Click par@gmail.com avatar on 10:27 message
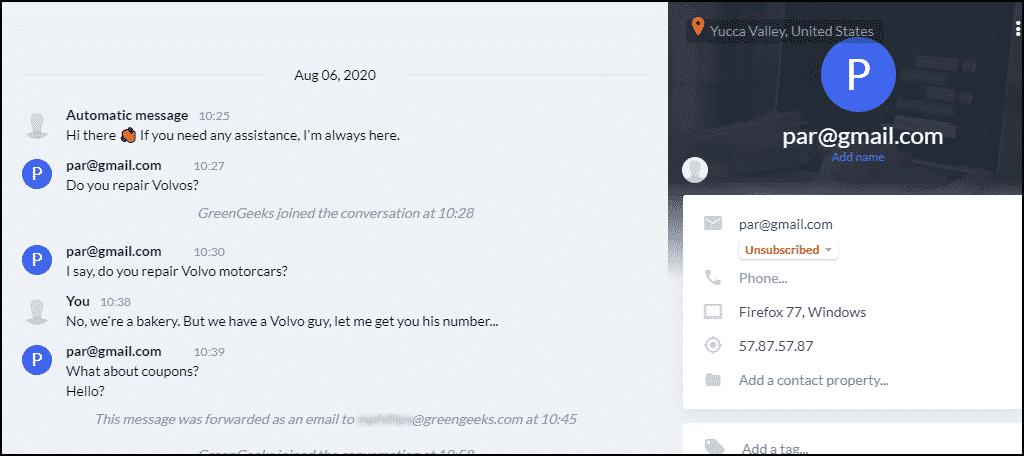Screen dimensions: 1024x456 point(37,175)
